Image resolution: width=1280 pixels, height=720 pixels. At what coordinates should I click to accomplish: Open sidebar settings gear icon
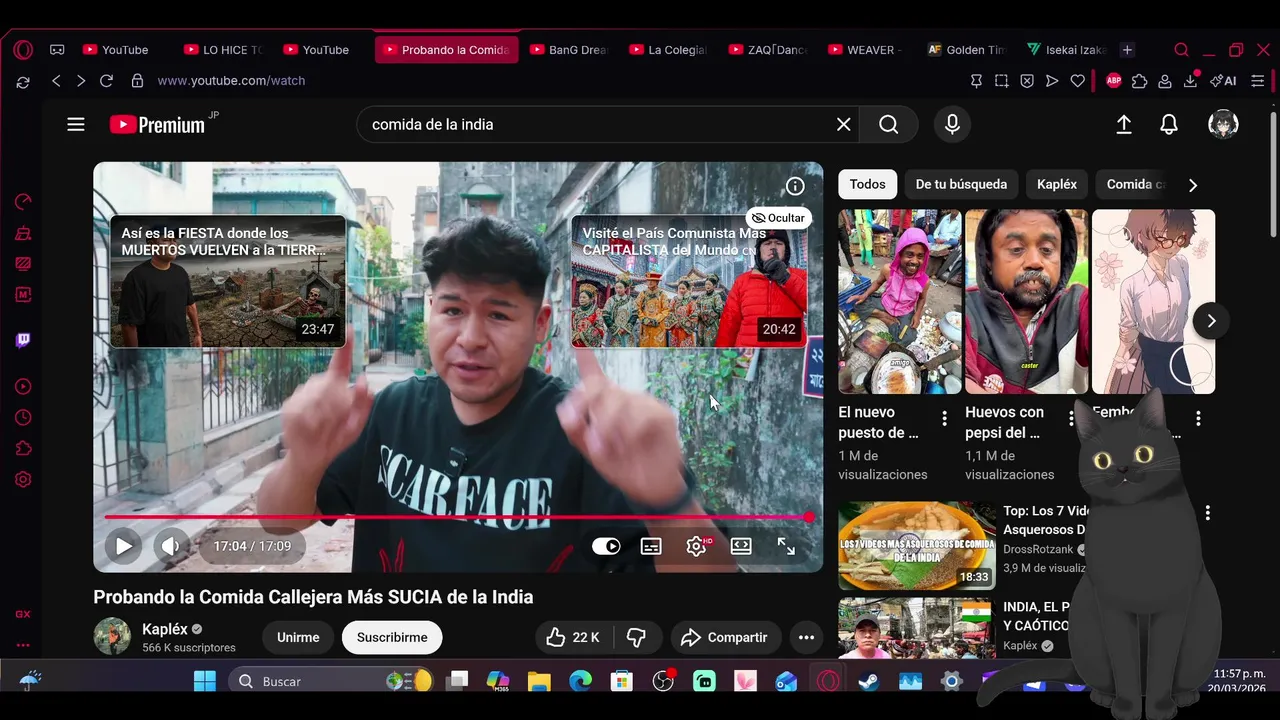(23, 479)
